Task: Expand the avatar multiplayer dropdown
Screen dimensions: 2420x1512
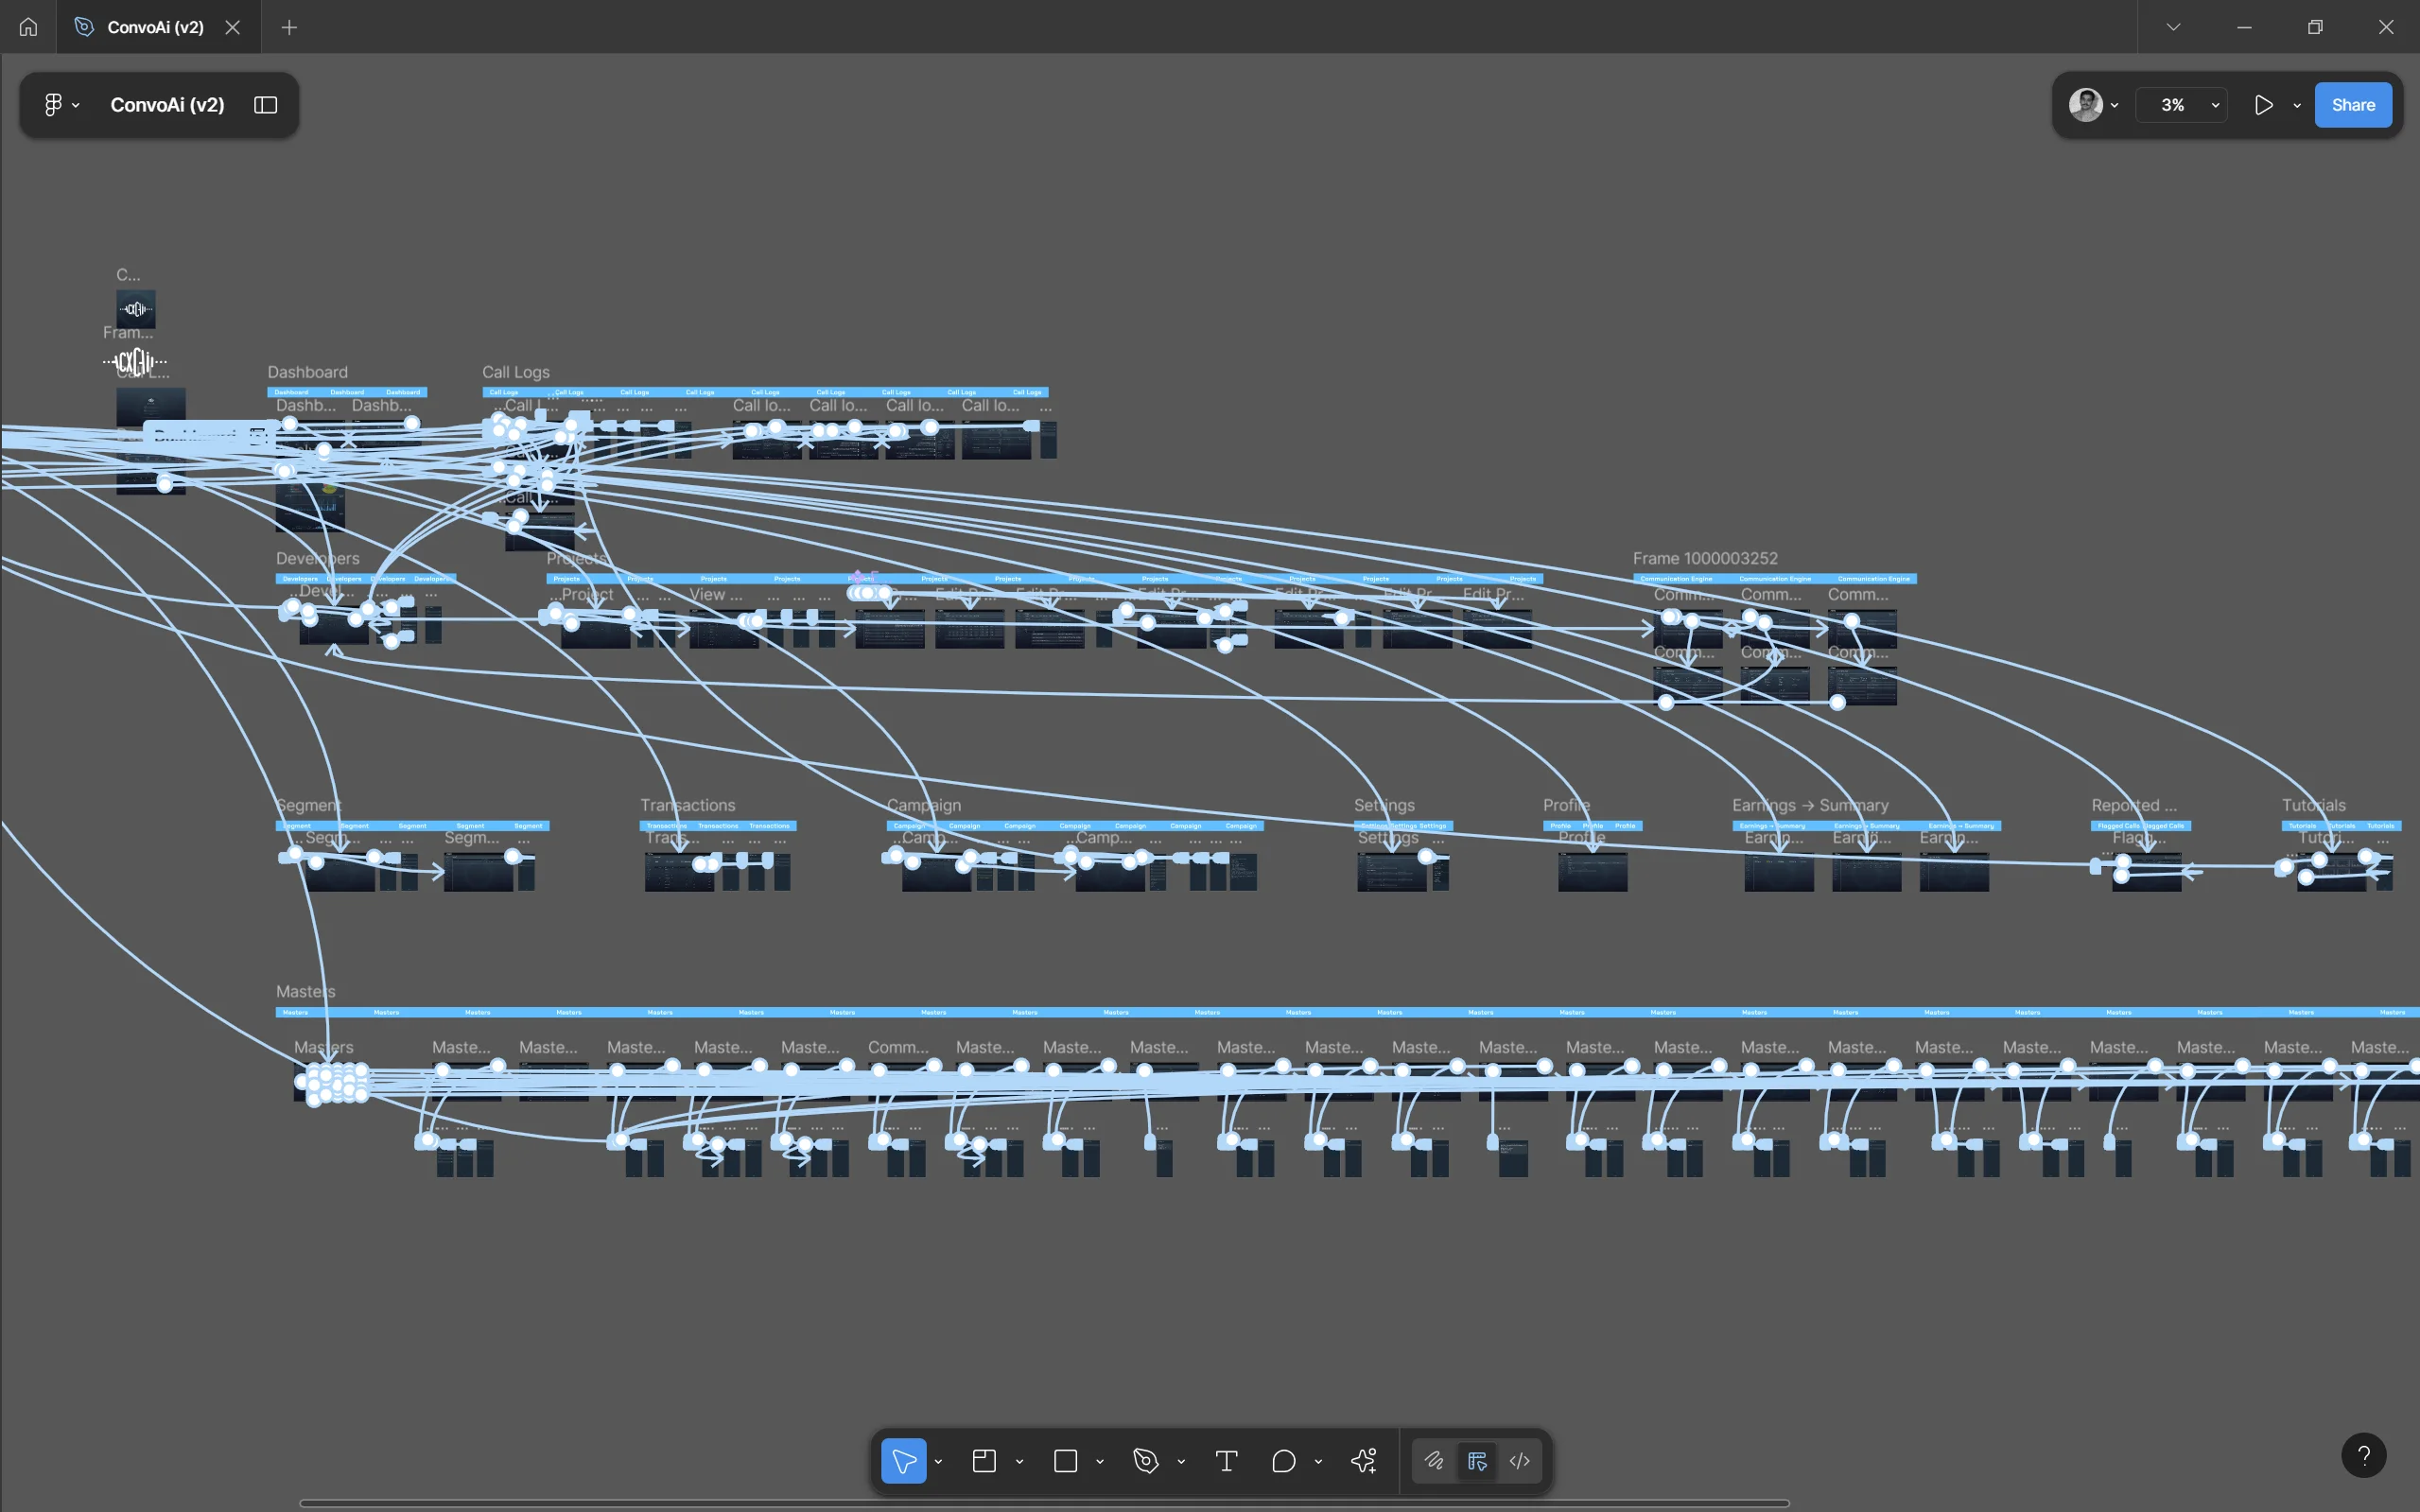Action: [2114, 104]
